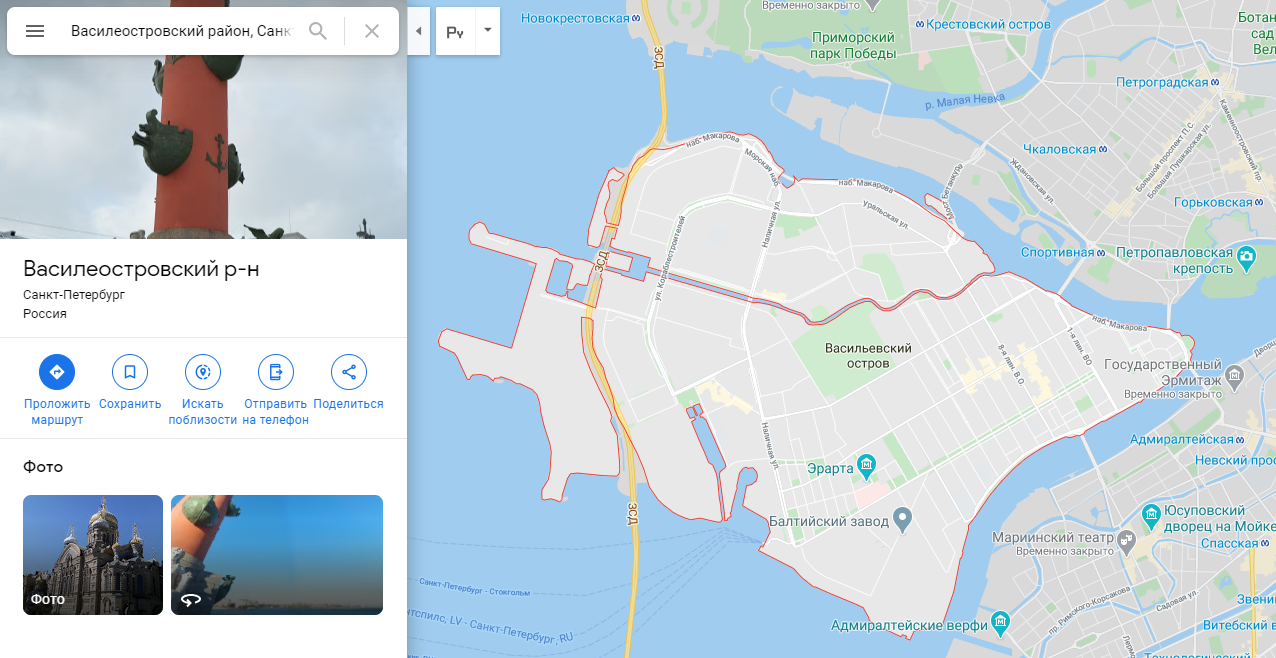Click the search magnifier icon
The width and height of the screenshot is (1276, 658).
(318, 31)
